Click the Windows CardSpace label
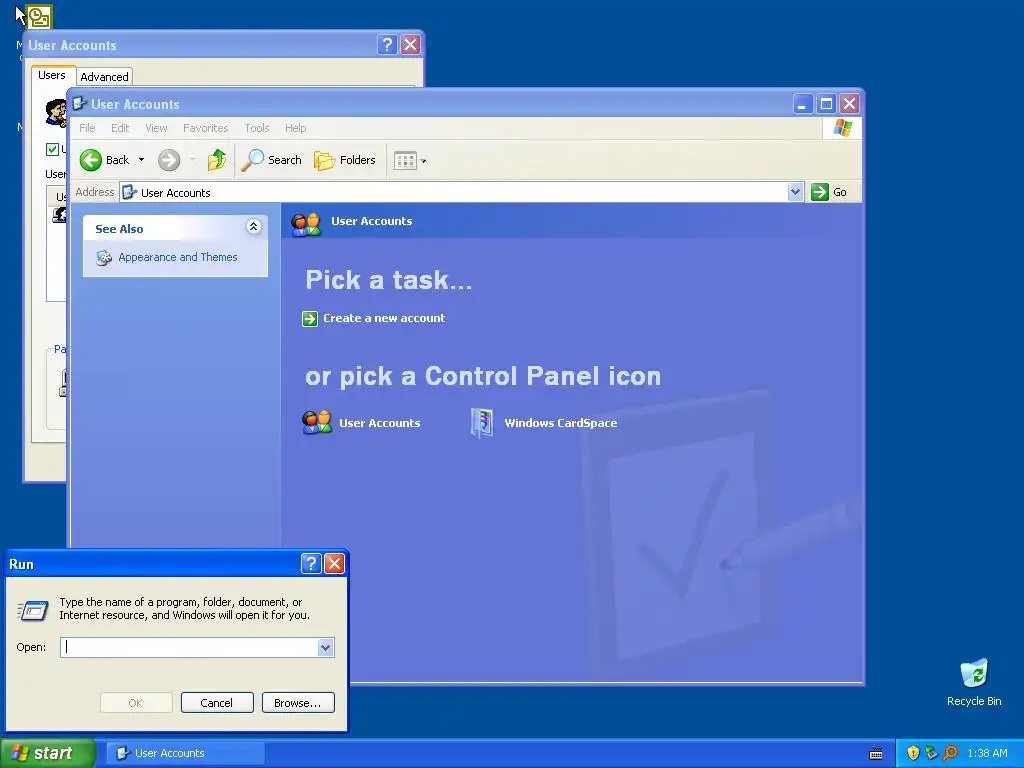The image size is (1024, 768). point(560,423)
